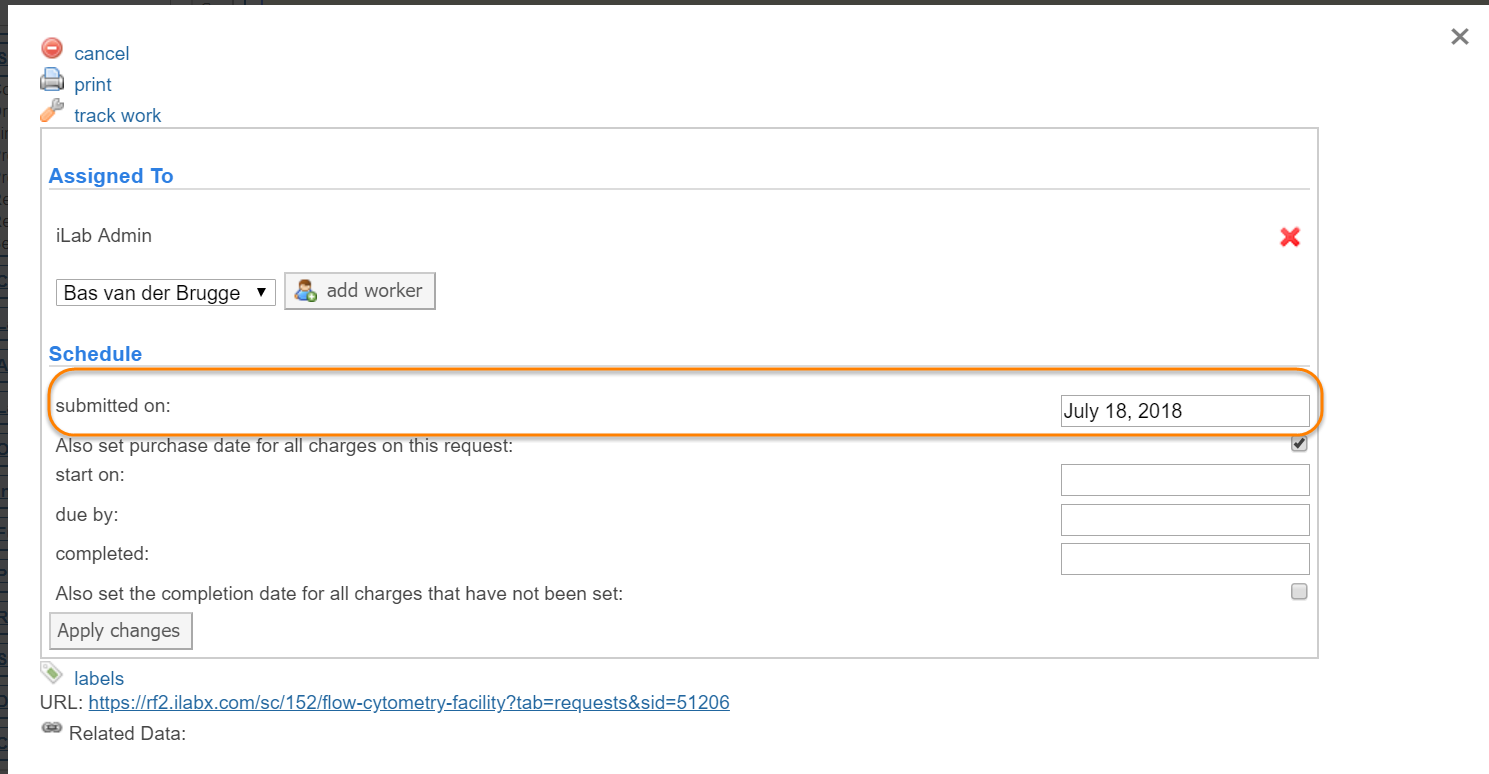
Task: Open the Bas van der Brugge worker dropdown
Action: [165, 293]
